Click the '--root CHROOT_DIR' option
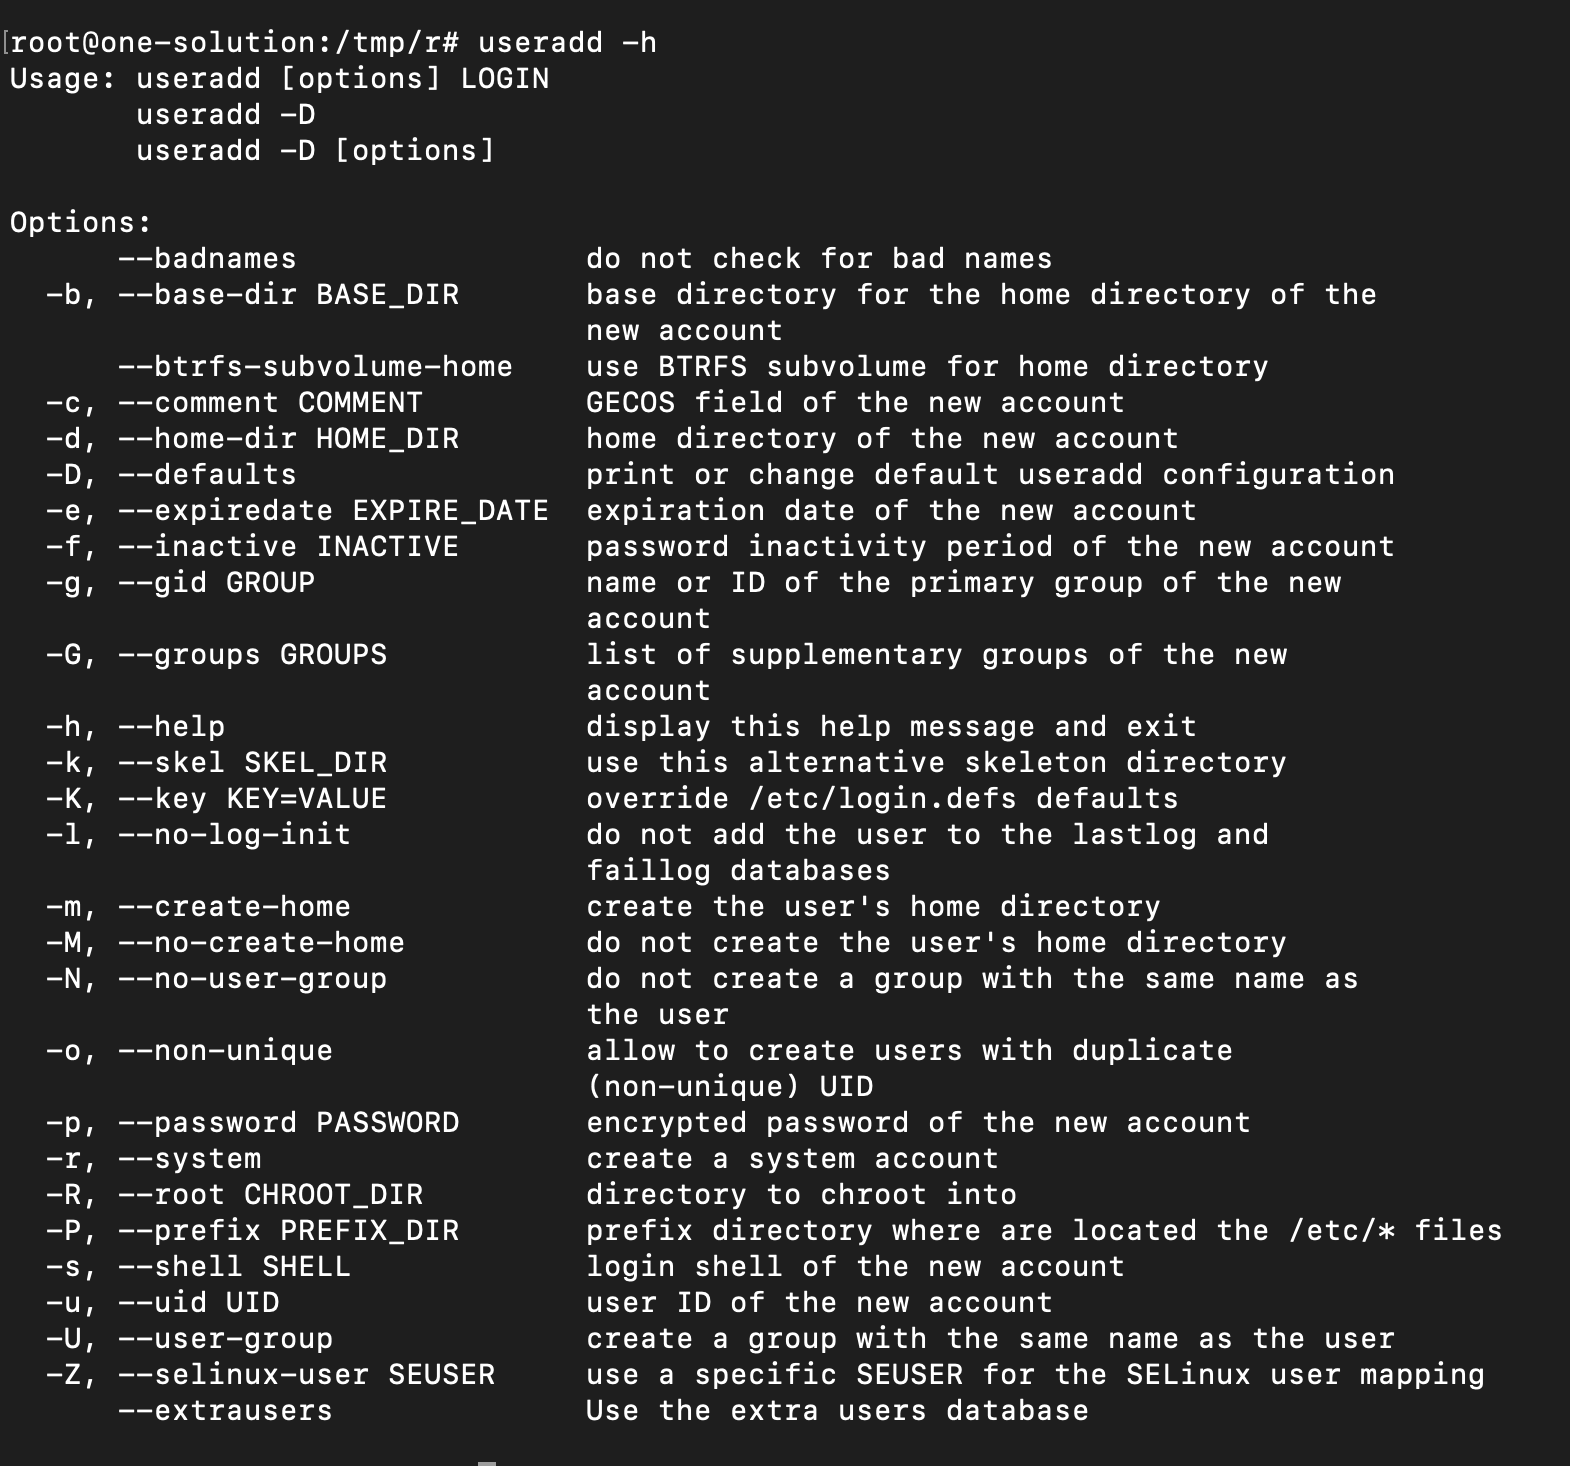 click(x=270, y=1194)
